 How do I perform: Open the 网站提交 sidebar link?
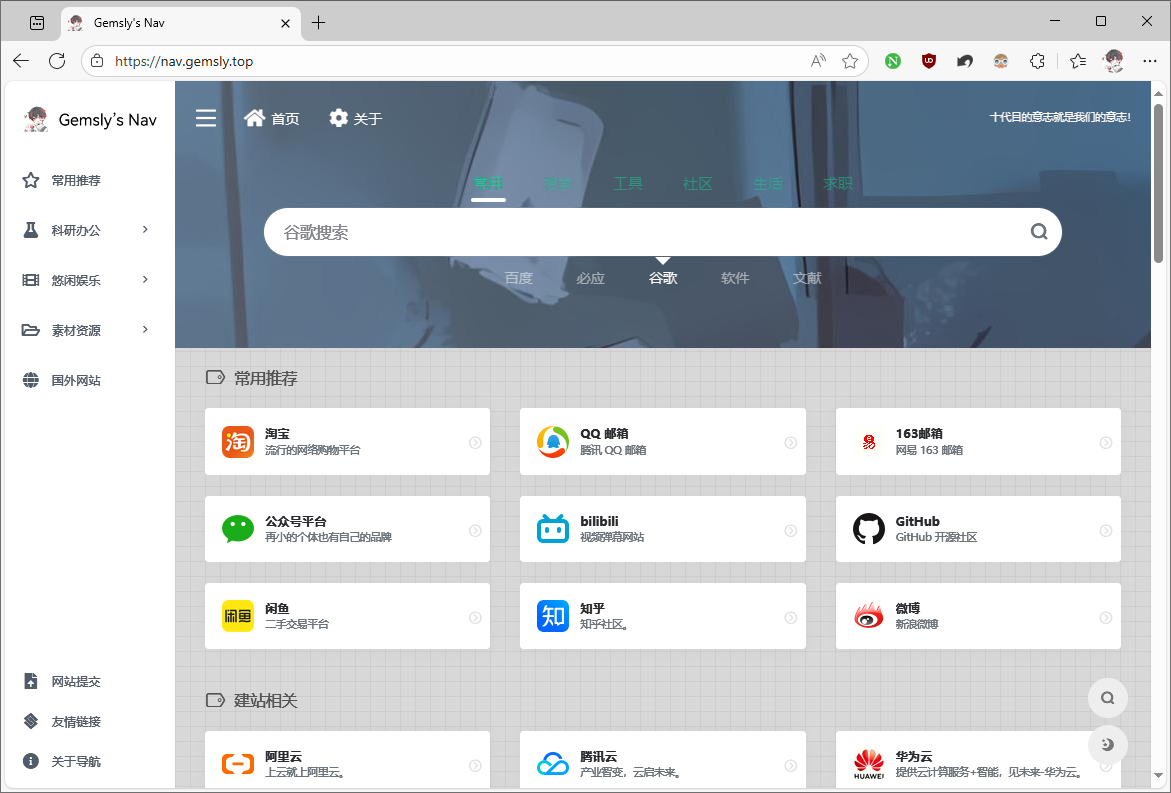[x=76, y=681]
